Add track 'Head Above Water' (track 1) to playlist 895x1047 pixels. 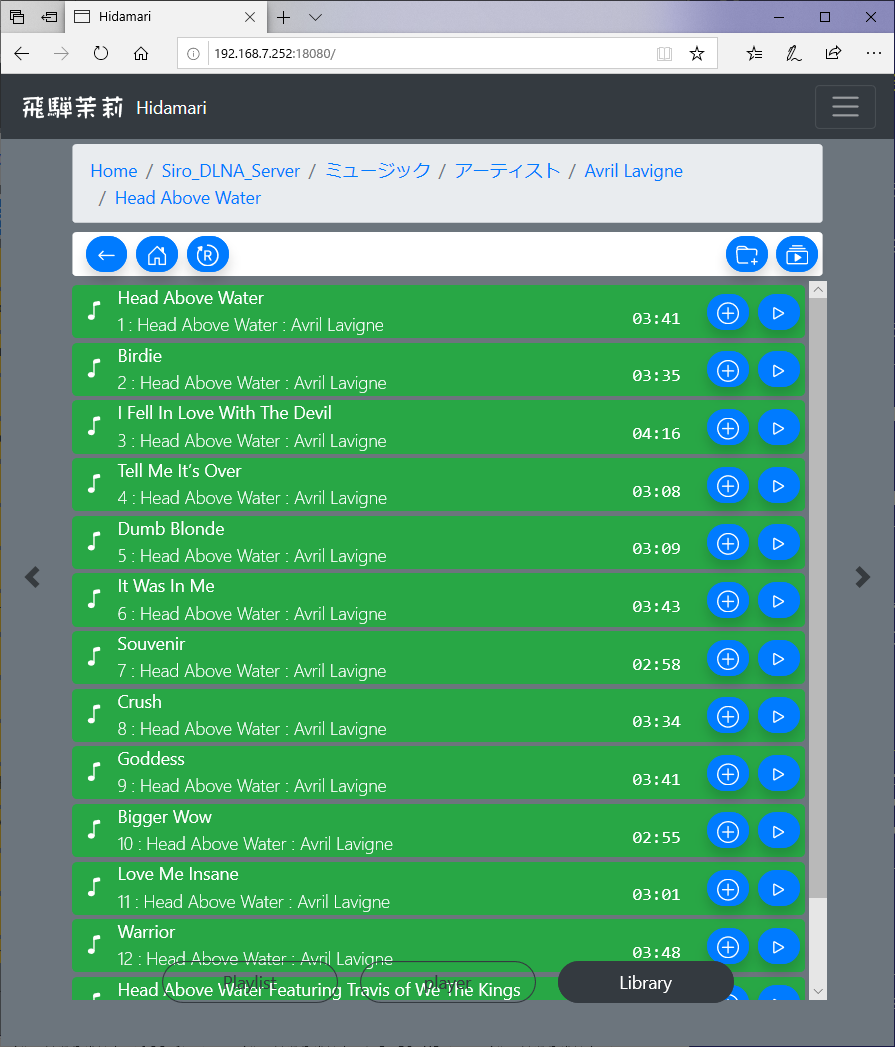[x=728, y=312]
